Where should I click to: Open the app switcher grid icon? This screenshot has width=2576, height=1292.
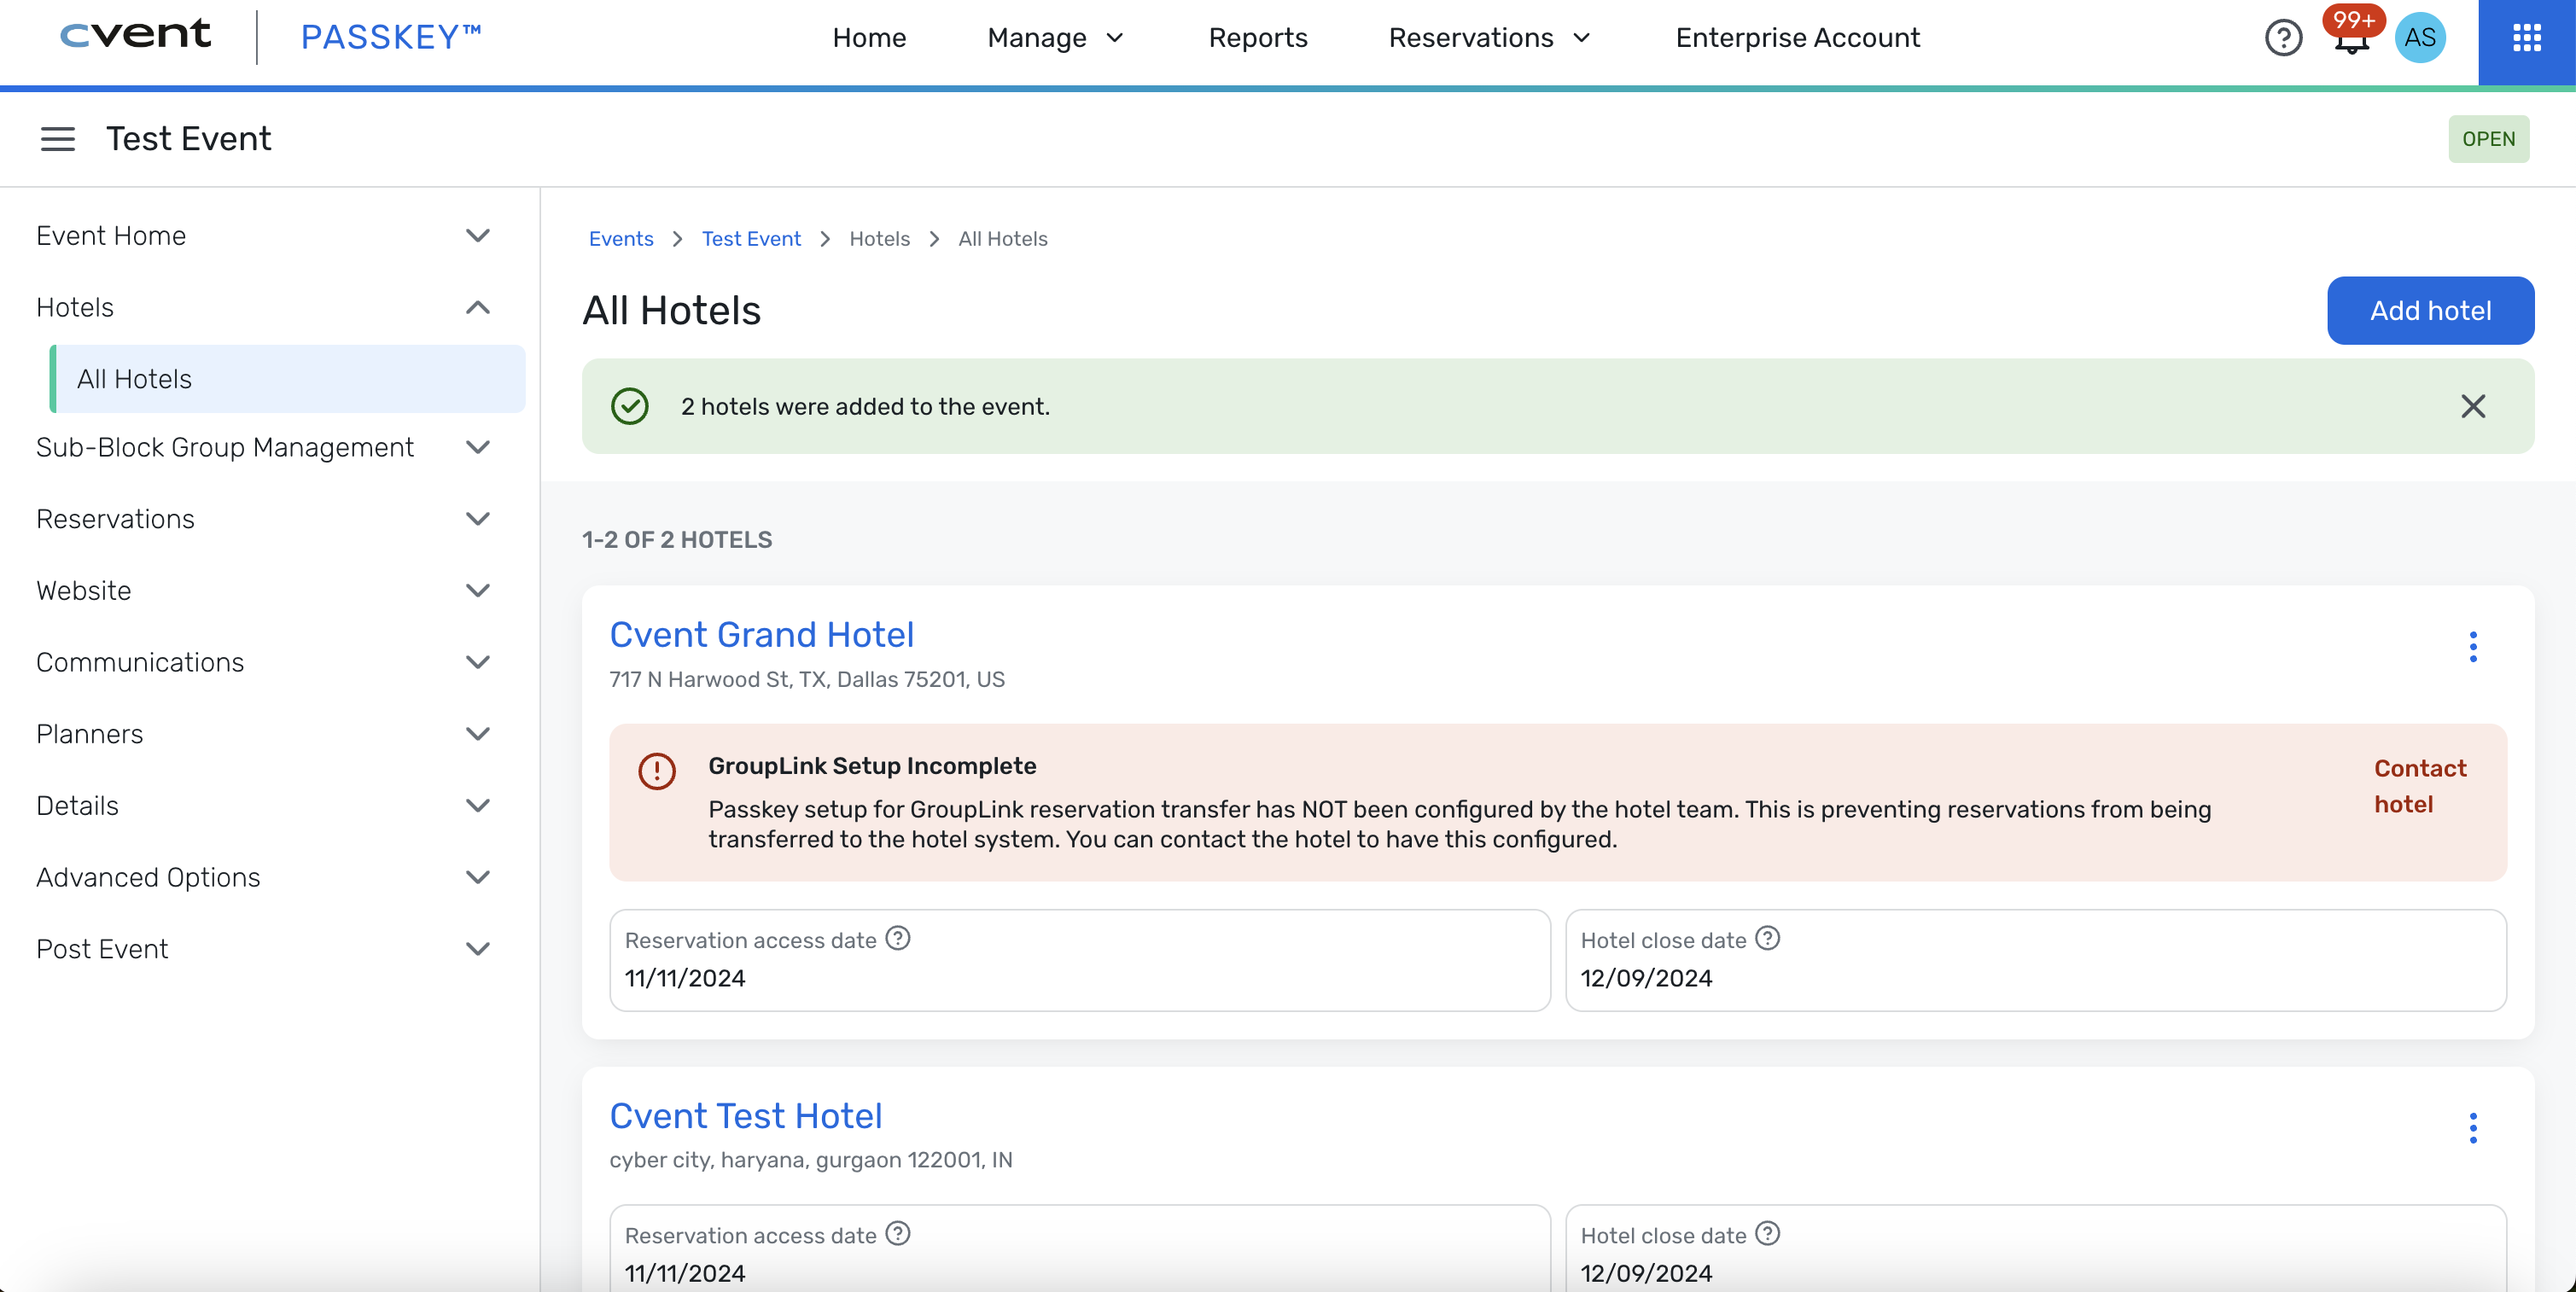pyautogui.click(x=2527, y=38)
